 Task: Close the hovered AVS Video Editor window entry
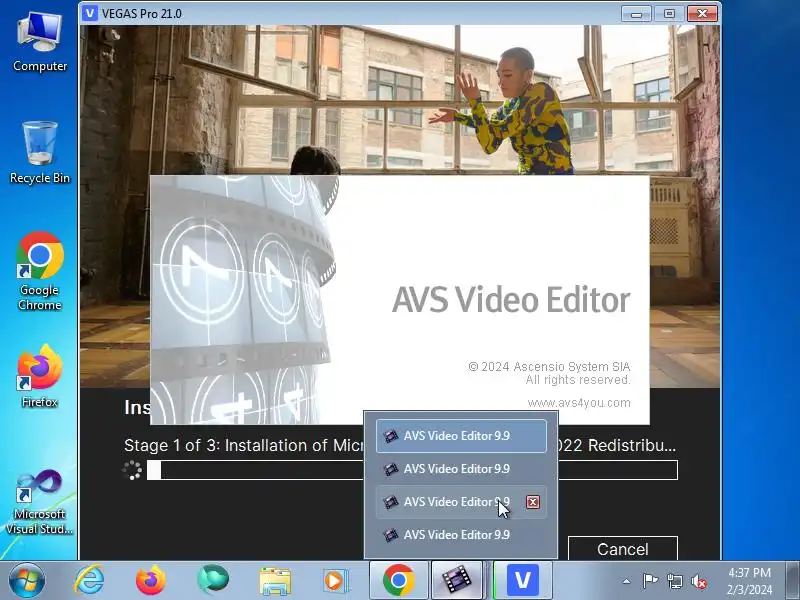pyautogui.click(x=533, y=502)
